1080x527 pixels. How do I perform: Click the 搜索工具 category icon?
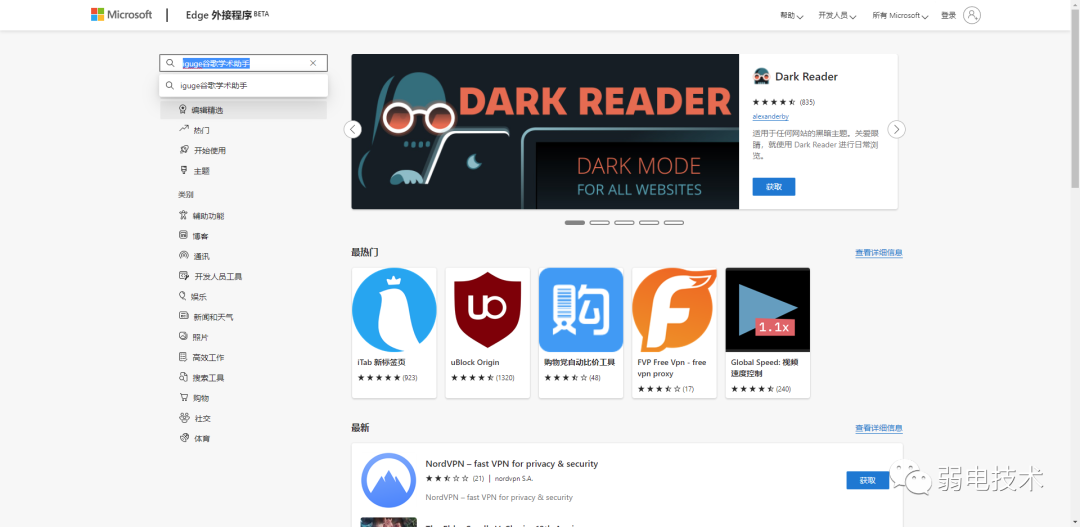coord(183,378)
